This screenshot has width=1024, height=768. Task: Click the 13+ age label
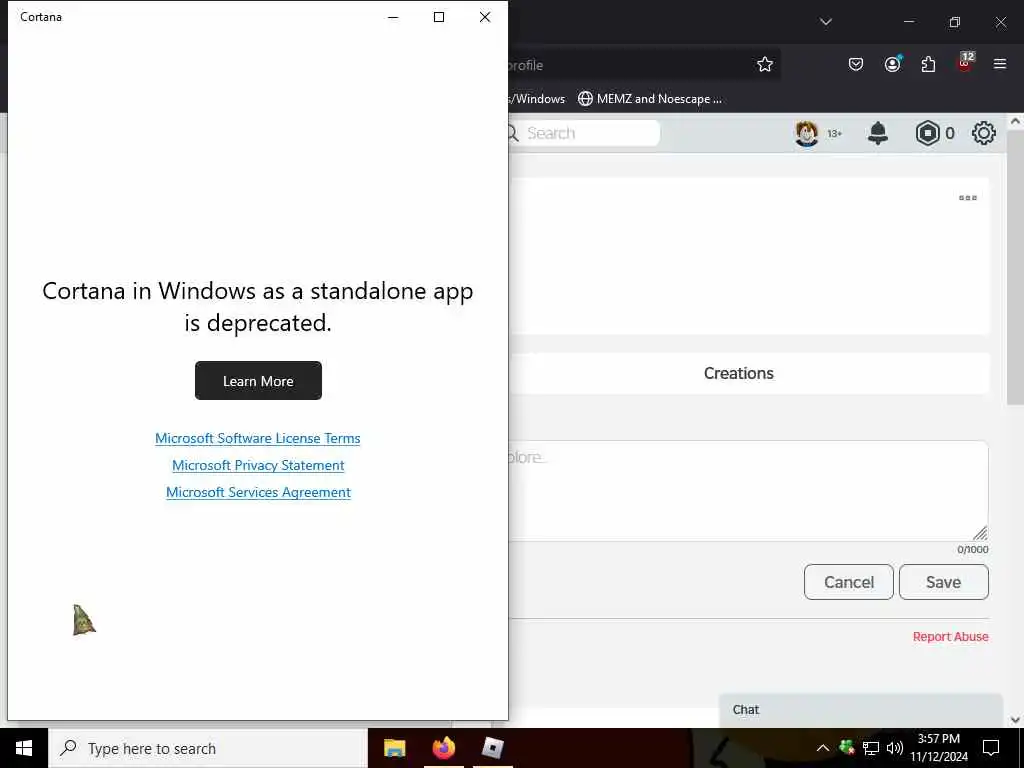[835, 134]
